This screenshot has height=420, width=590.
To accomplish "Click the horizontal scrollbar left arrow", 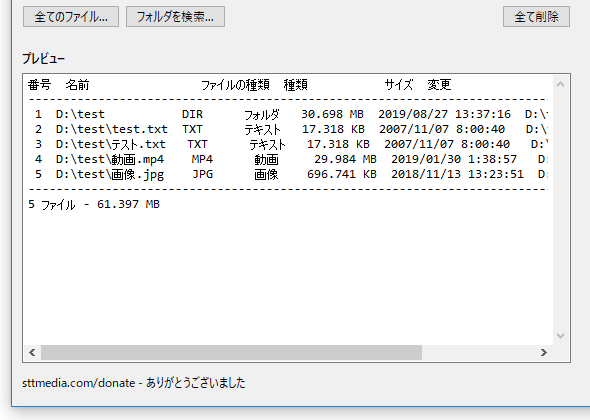I will tap(32, 353).
